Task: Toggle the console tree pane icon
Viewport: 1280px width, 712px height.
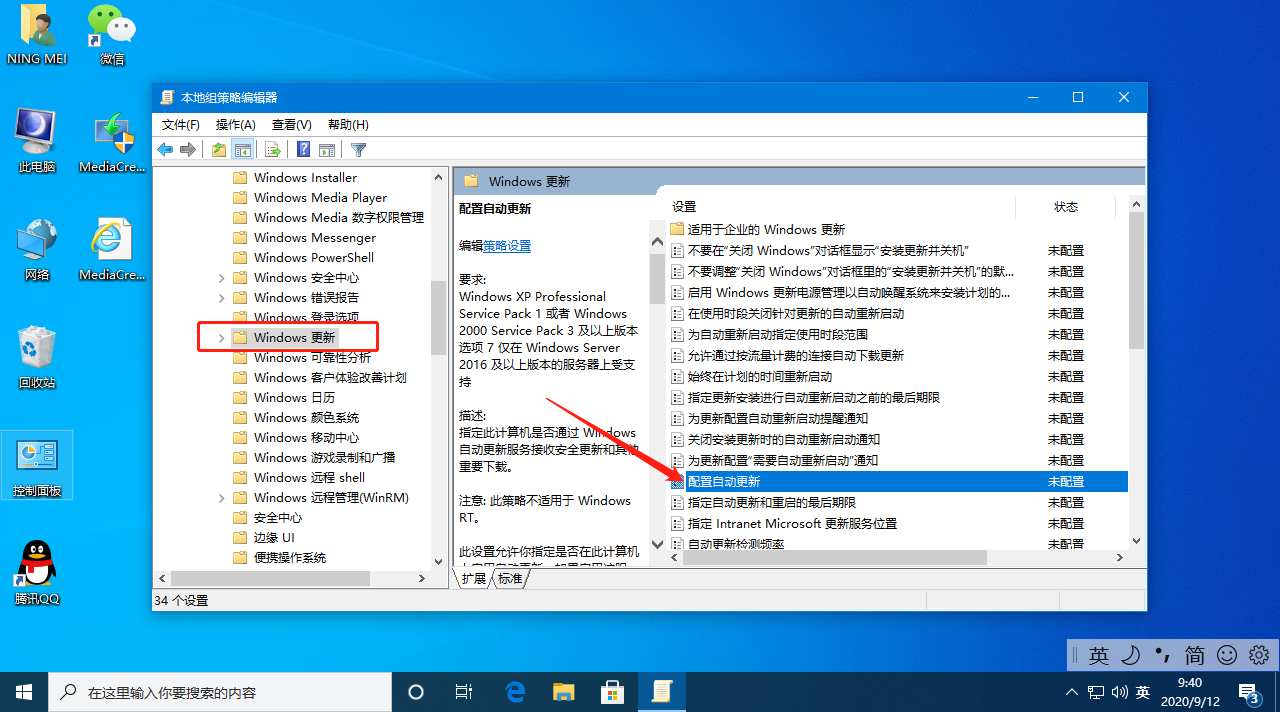Action: pyautogui.click(x=243, y=149)
